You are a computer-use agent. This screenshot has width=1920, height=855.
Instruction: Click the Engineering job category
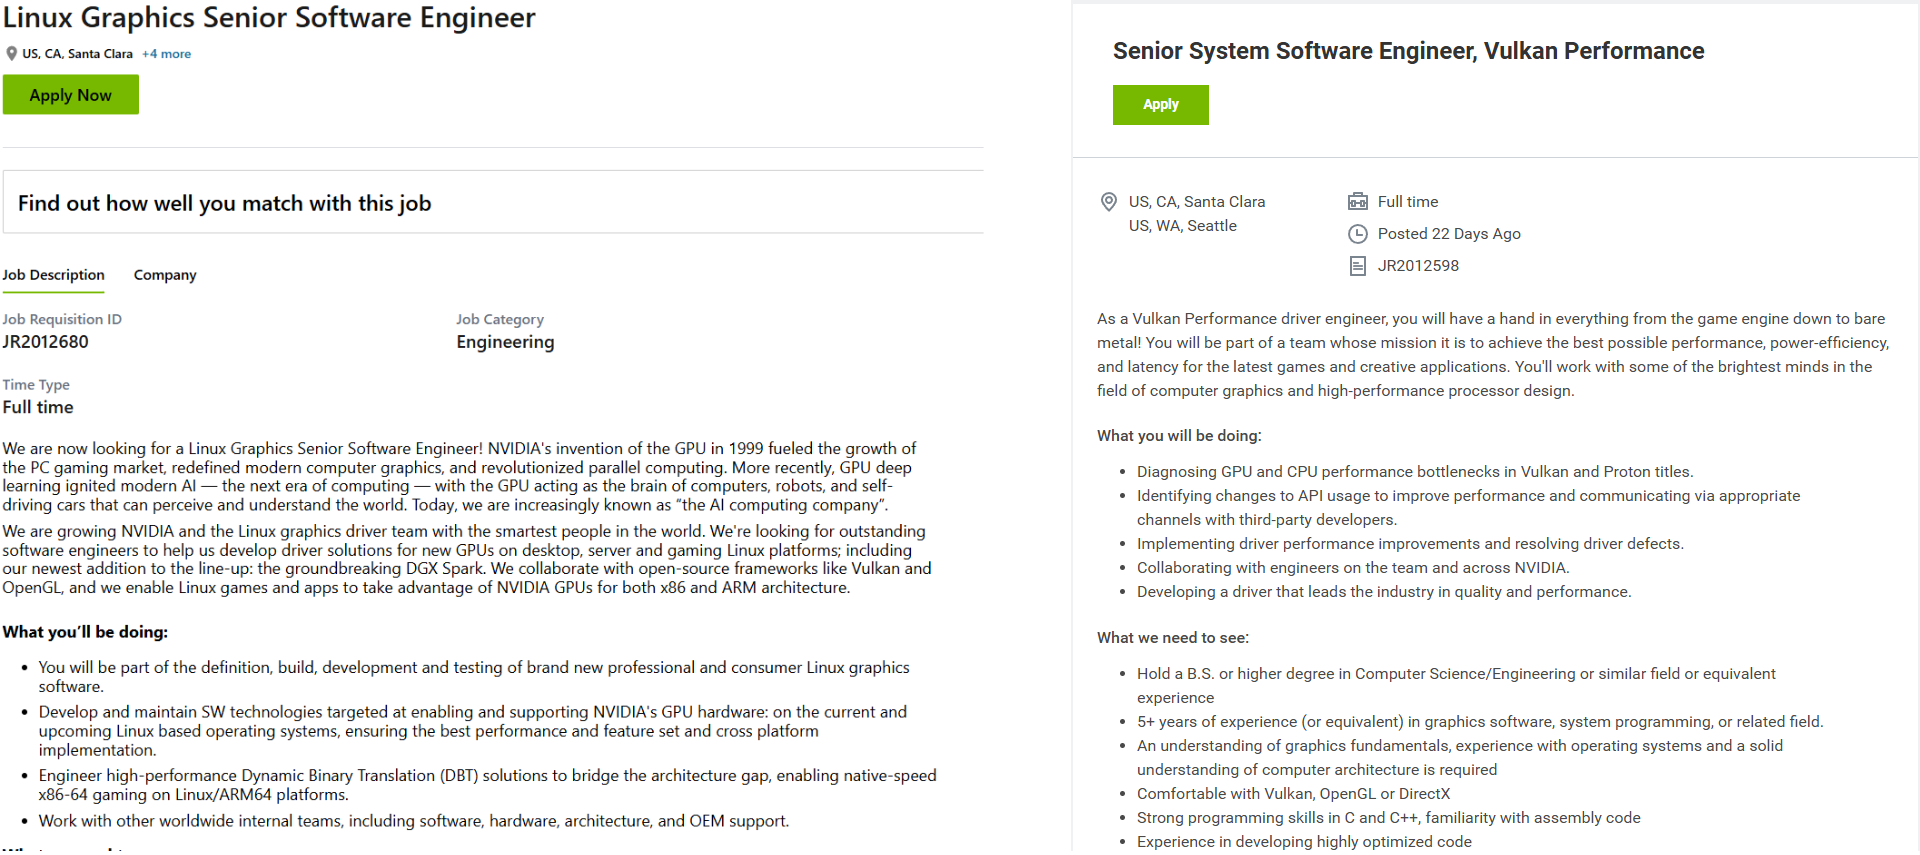pyautogui.click(x=504, y=342)
